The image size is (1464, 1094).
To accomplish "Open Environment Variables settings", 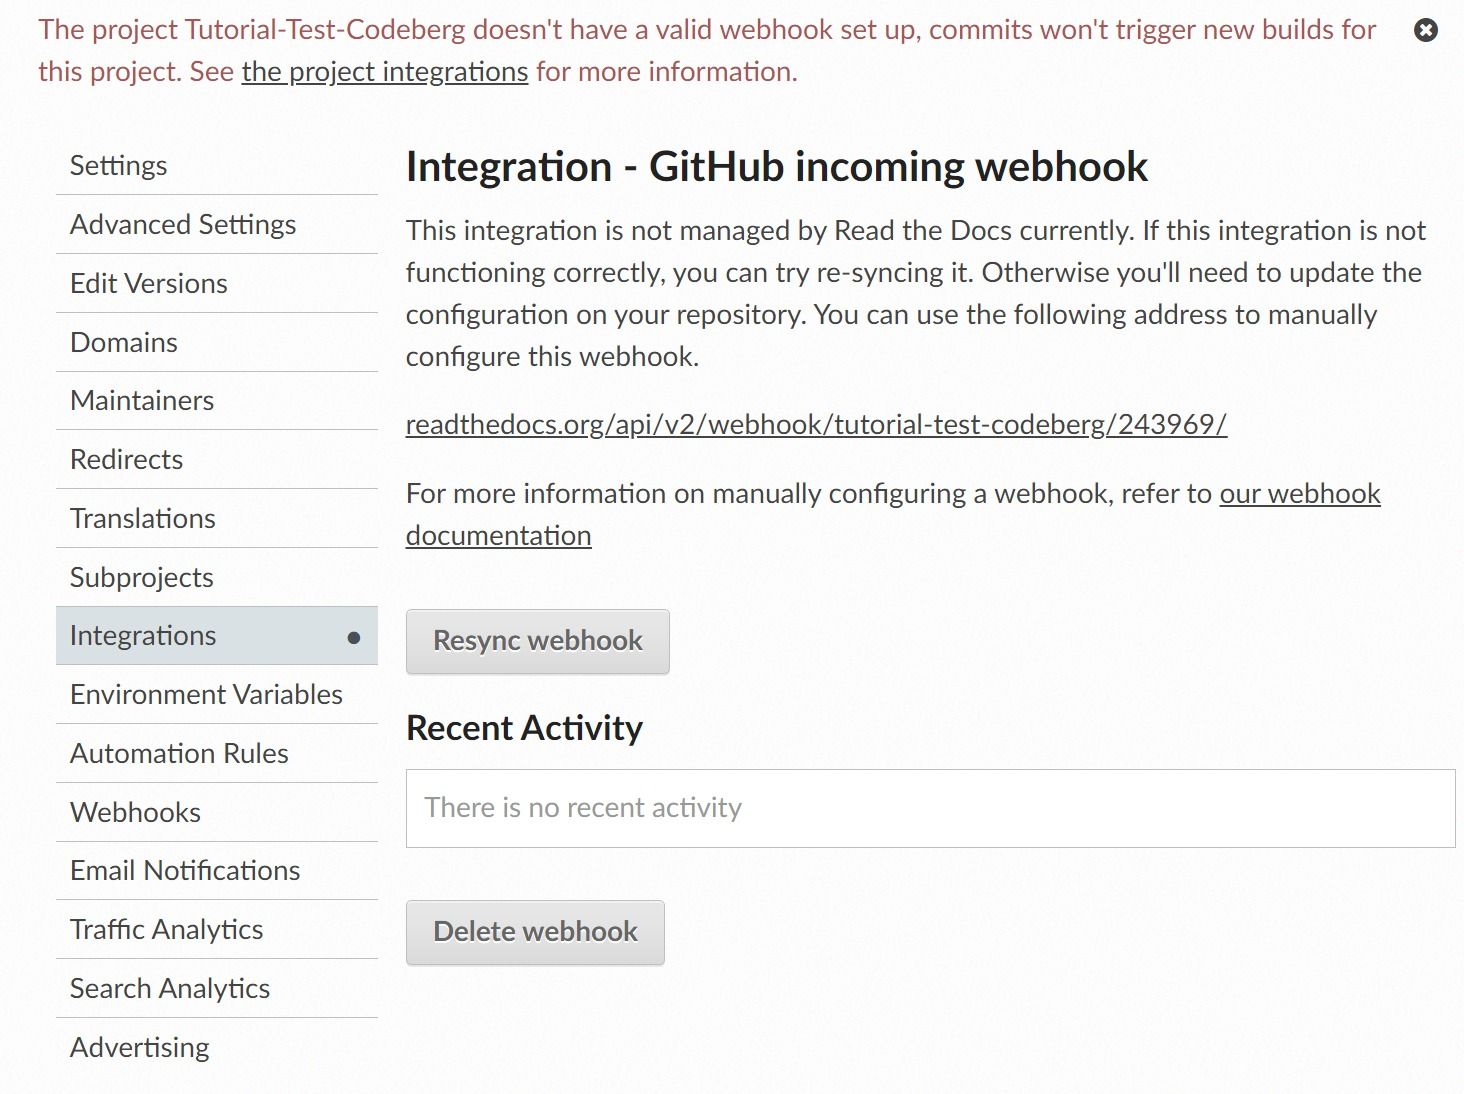I will [205, 694].
